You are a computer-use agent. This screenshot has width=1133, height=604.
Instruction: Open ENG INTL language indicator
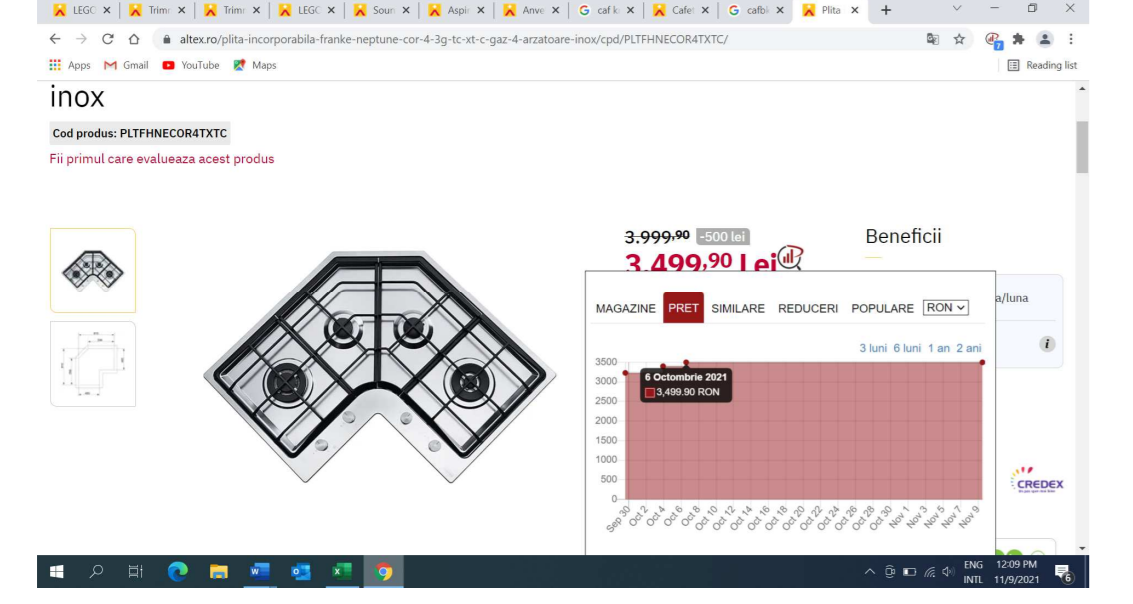point(973,571)
